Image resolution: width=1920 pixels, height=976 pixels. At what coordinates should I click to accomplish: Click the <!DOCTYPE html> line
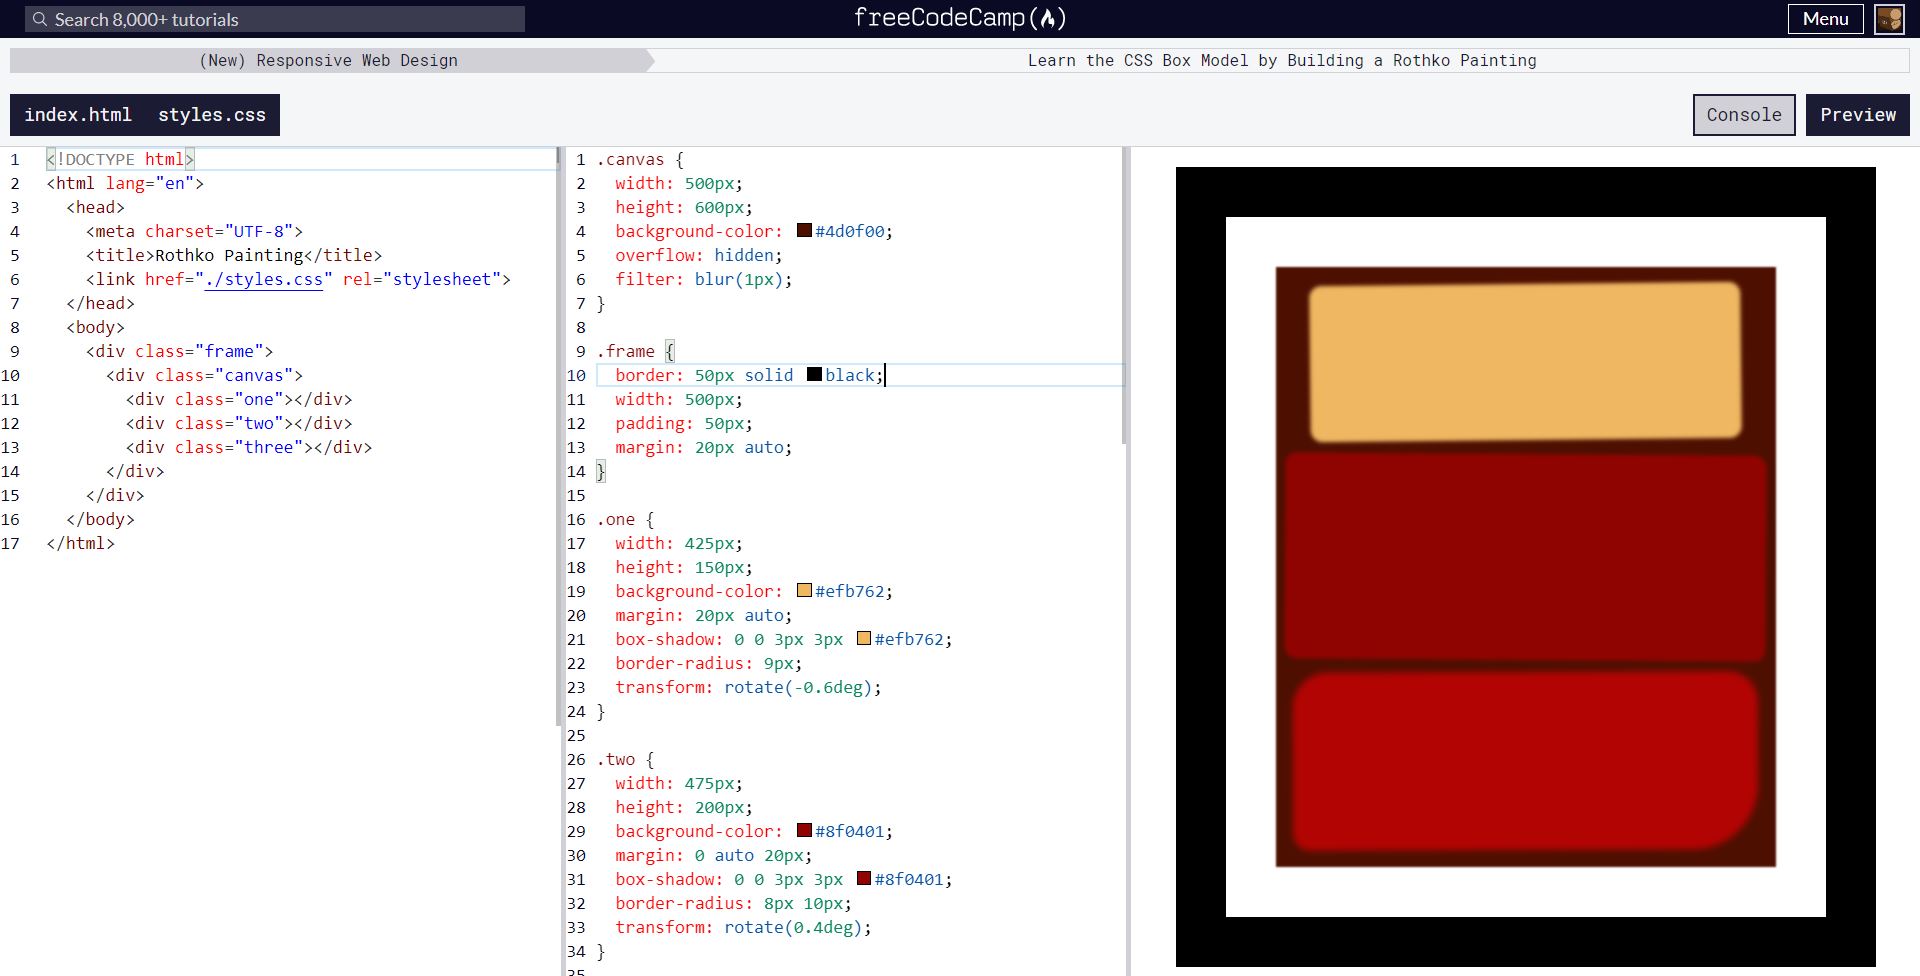[120, 159]
